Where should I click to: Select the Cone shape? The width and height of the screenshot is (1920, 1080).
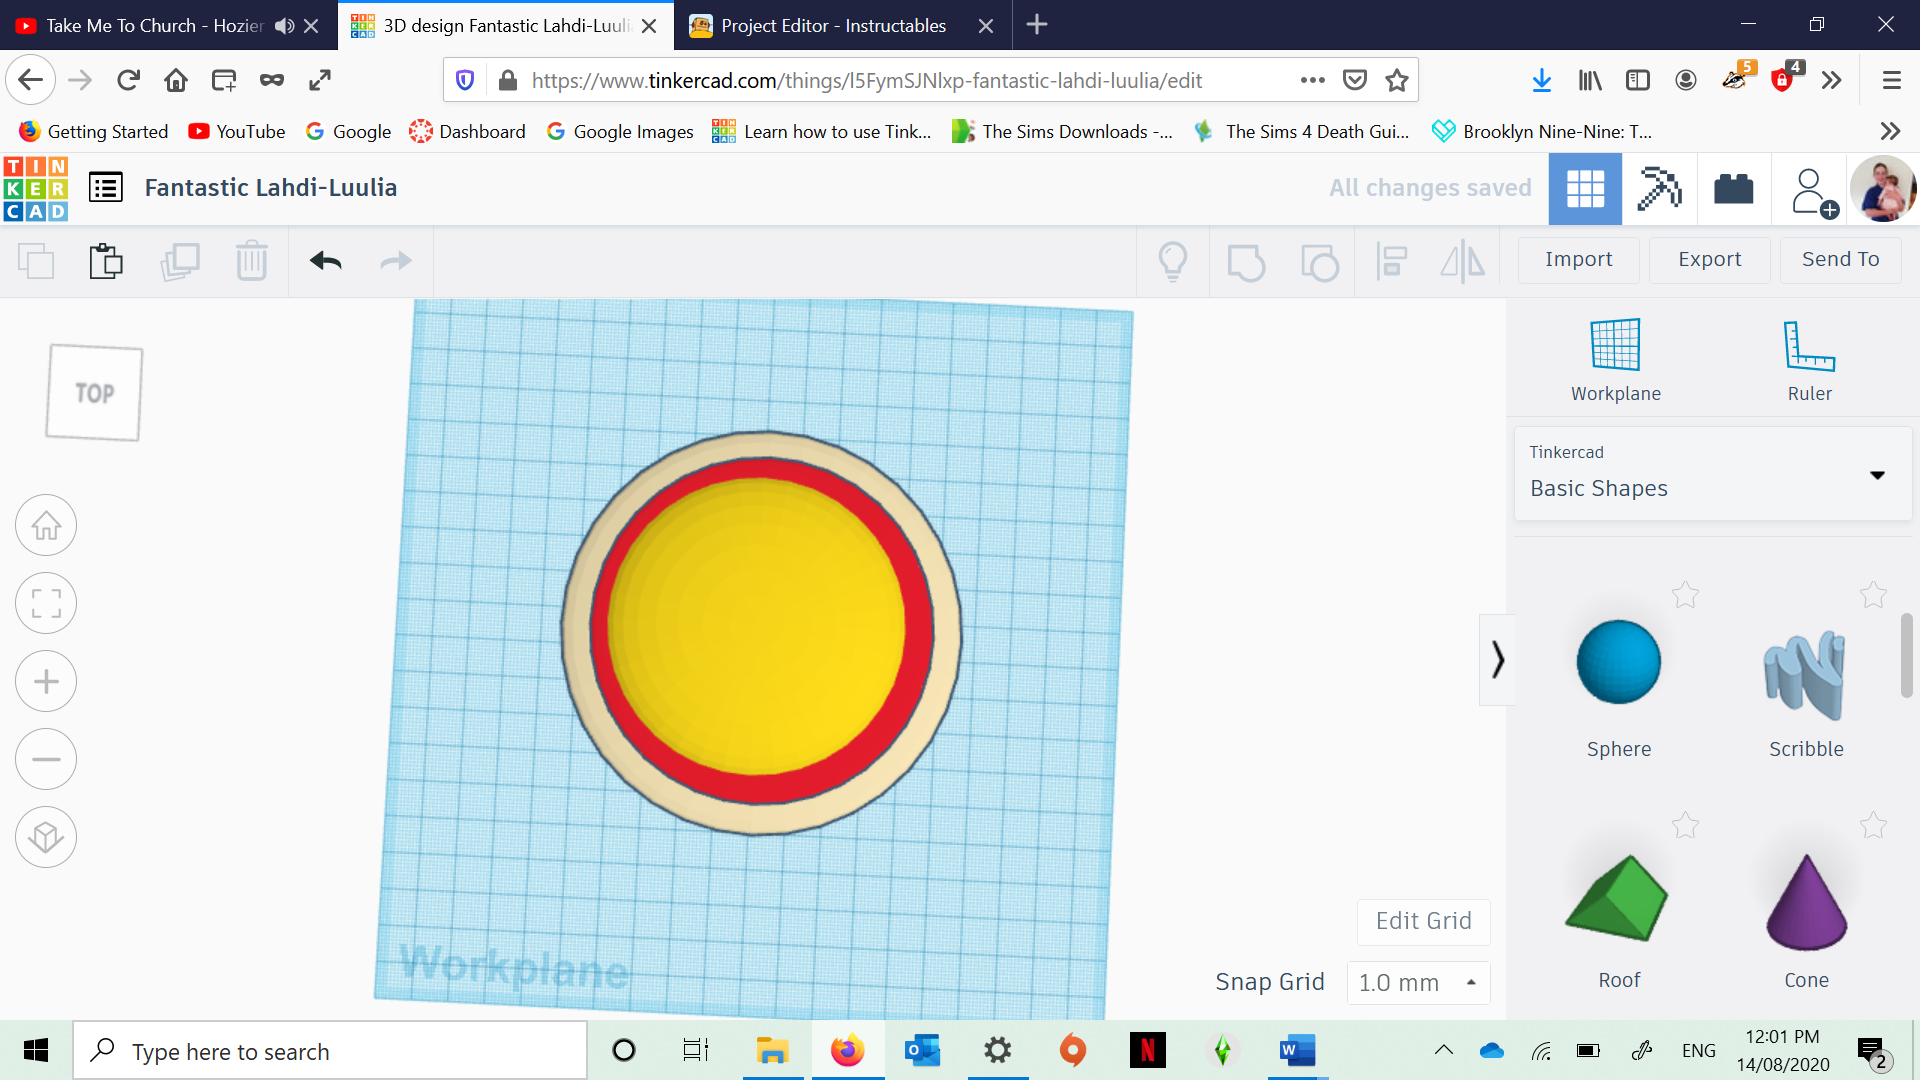click(x=1806, y=901)
